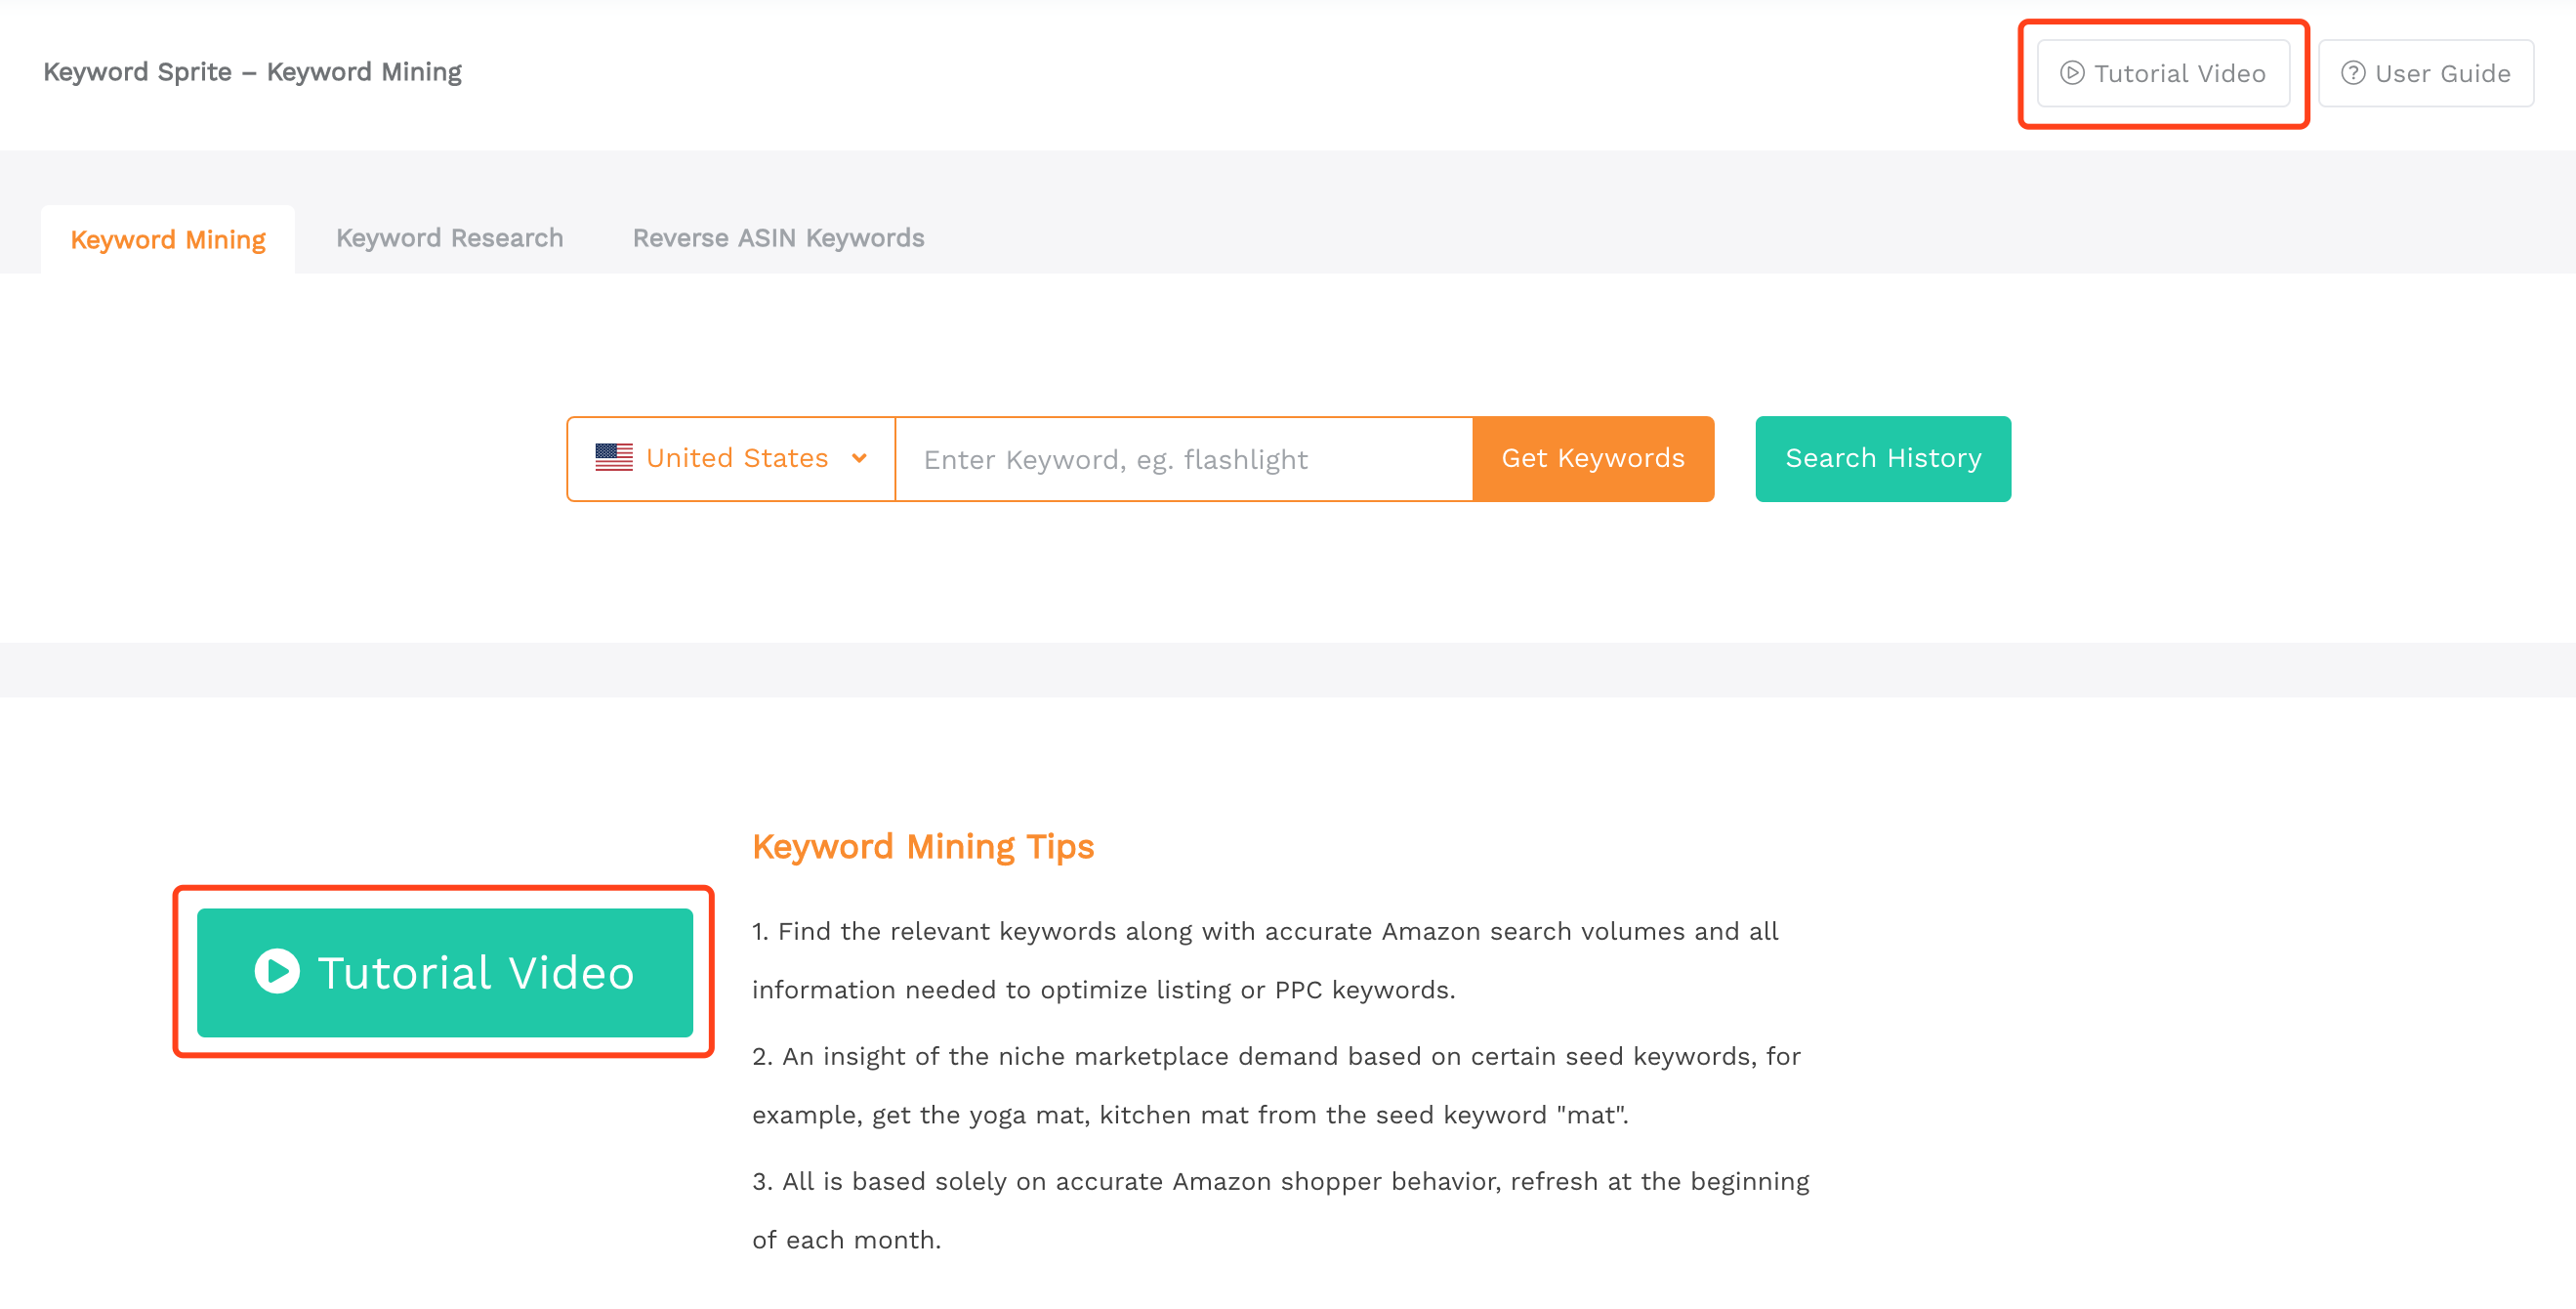Click the play icon in the top Tutorial Video button
The image size is (2576, 1309).
tap(2072, 73)
